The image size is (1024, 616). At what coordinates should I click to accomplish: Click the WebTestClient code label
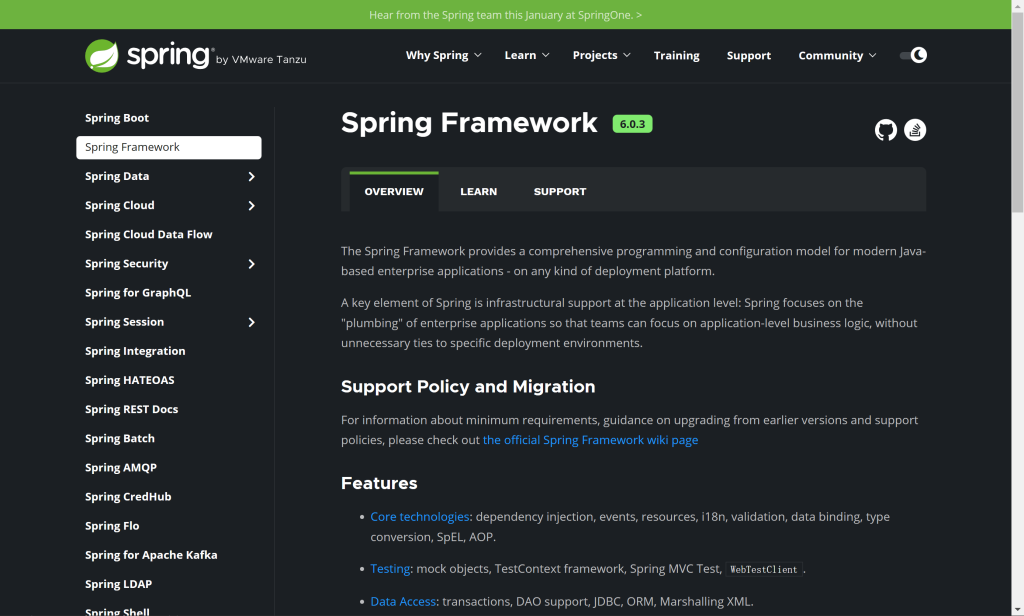coord(763,570)
